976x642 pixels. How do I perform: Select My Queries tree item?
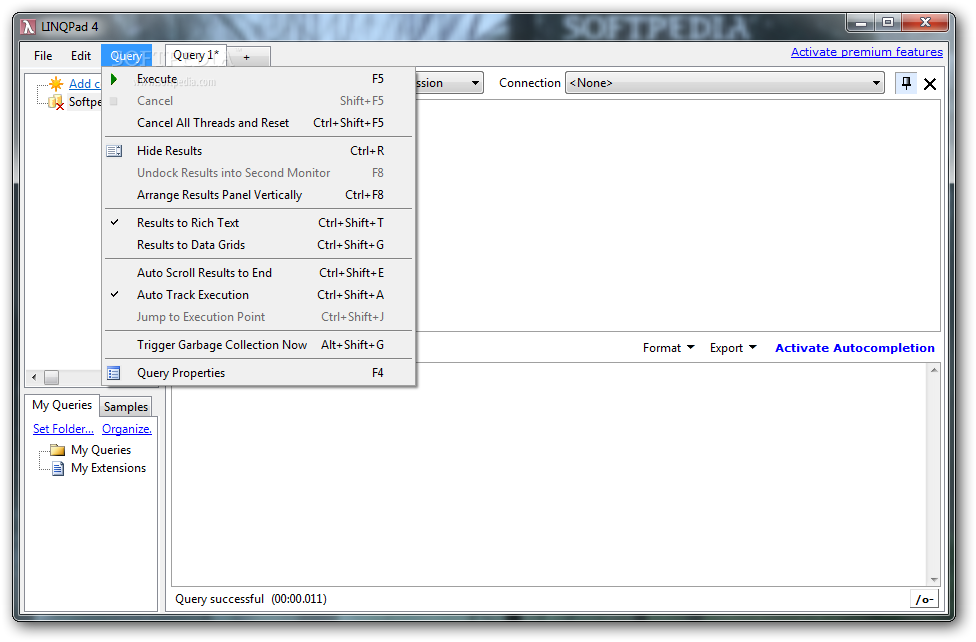101,450
